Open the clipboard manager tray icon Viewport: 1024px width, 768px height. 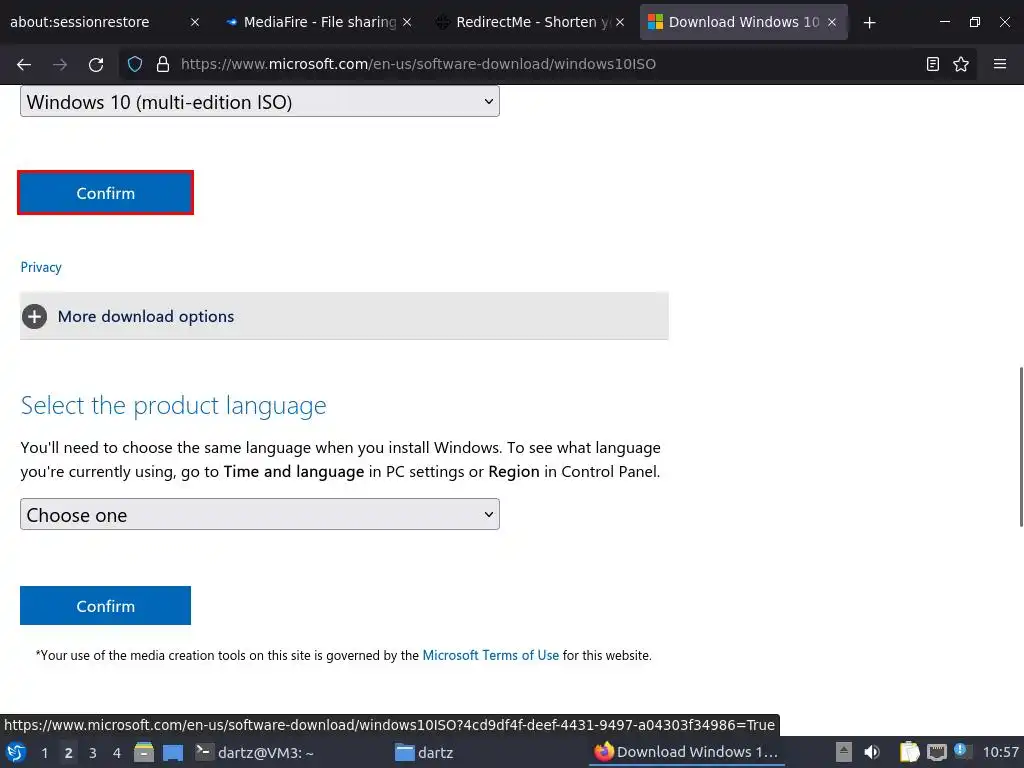pyautogui.click(x=909, y=752)
